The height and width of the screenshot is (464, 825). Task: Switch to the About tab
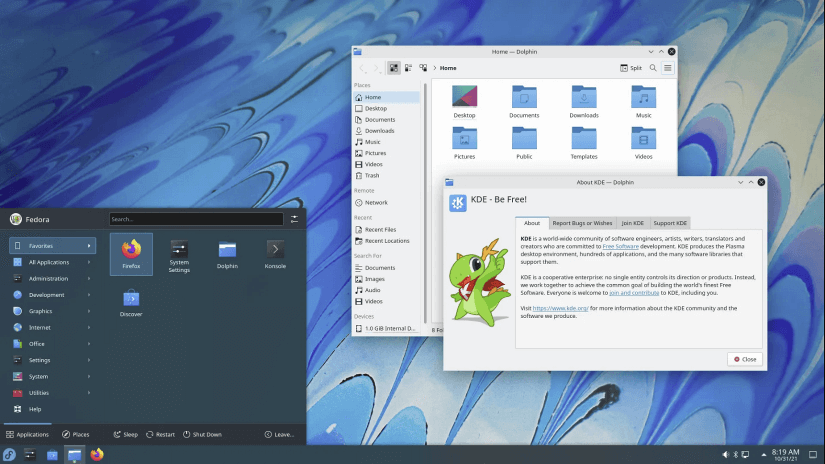pyautogui.click(x=532, y=223)
